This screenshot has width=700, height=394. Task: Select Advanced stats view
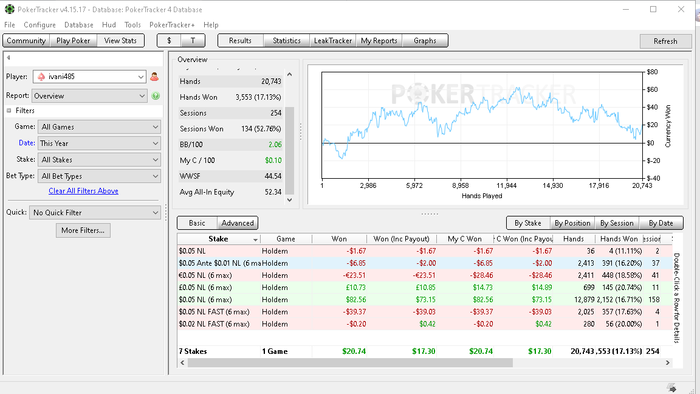(x=238, y=223)
